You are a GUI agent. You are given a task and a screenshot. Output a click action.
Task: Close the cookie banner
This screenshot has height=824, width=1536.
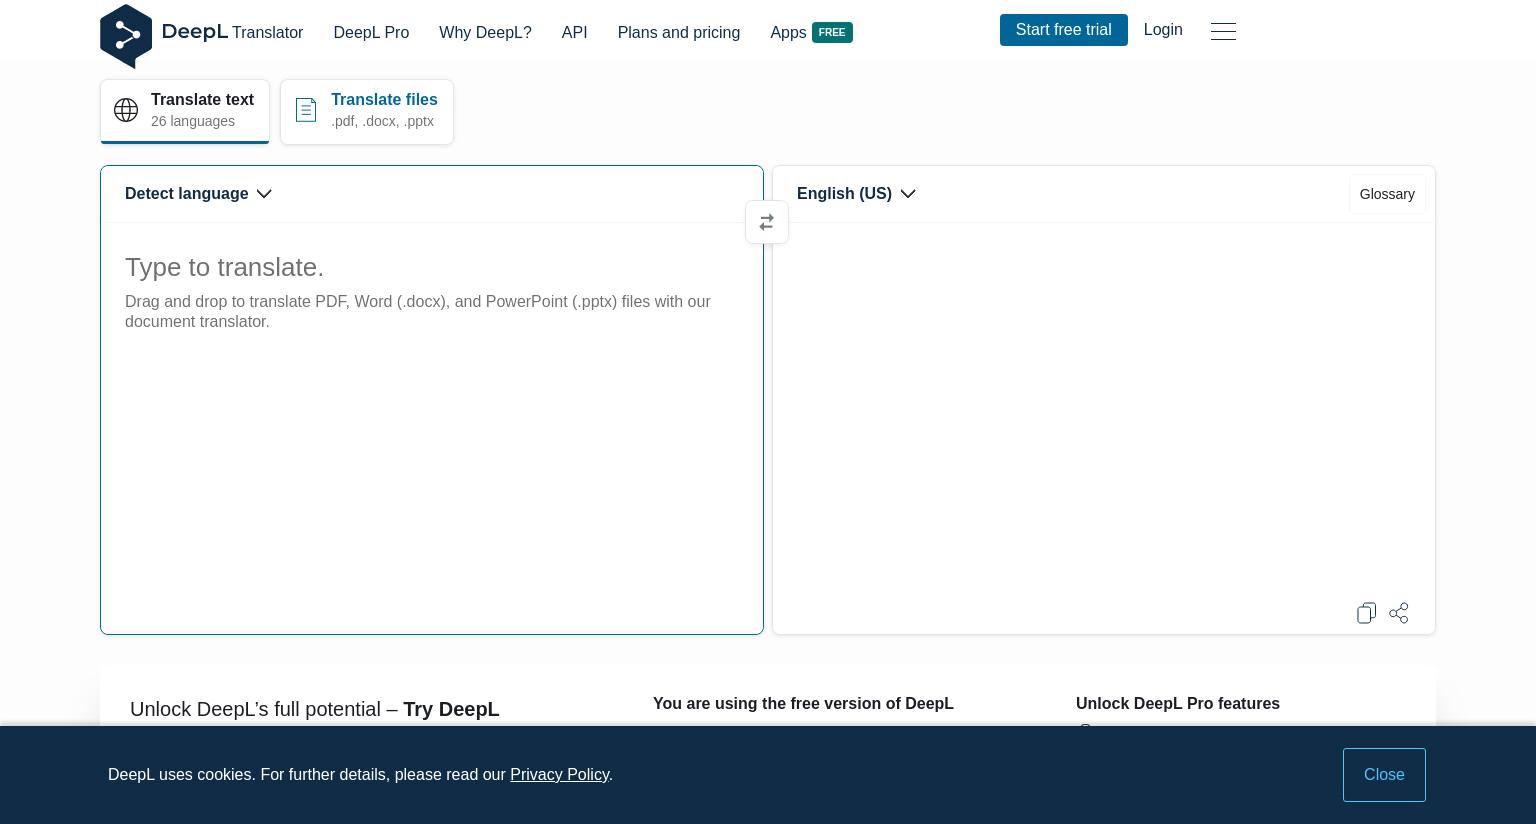[x=1384, y=775]
